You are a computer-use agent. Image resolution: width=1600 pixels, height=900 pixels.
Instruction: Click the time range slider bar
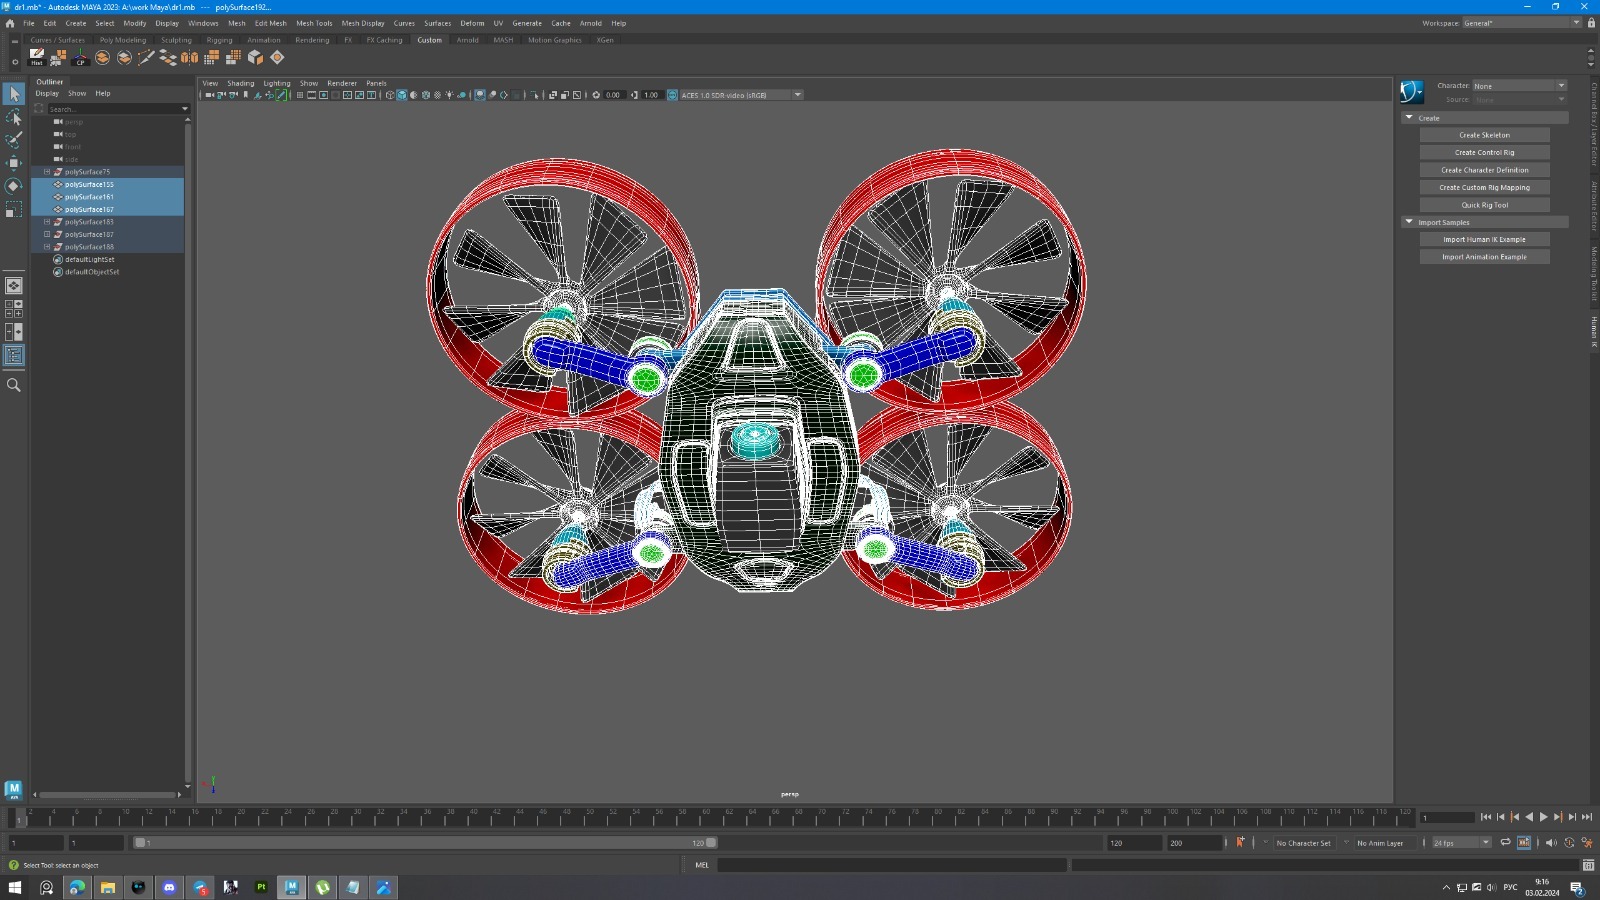[x=425, y=843]
